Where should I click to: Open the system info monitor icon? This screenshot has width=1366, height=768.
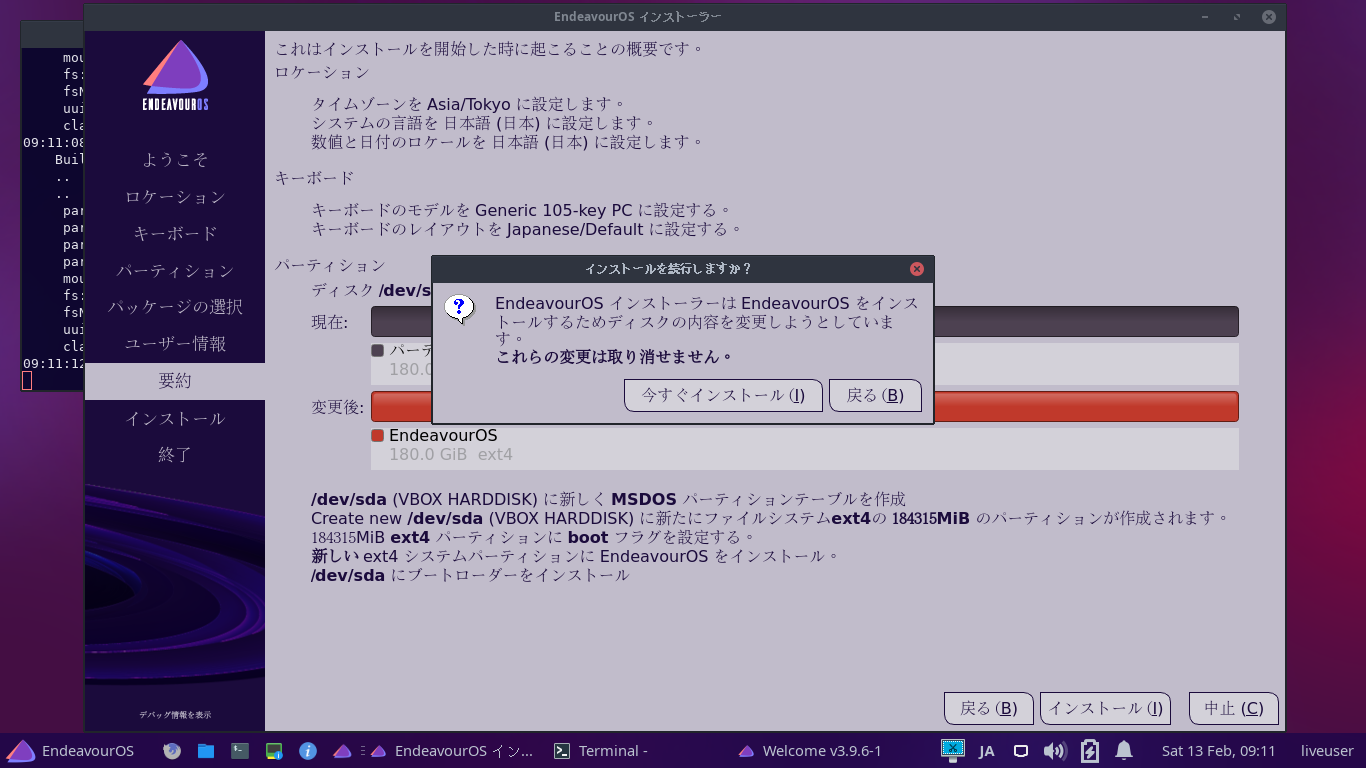point(274,750)
